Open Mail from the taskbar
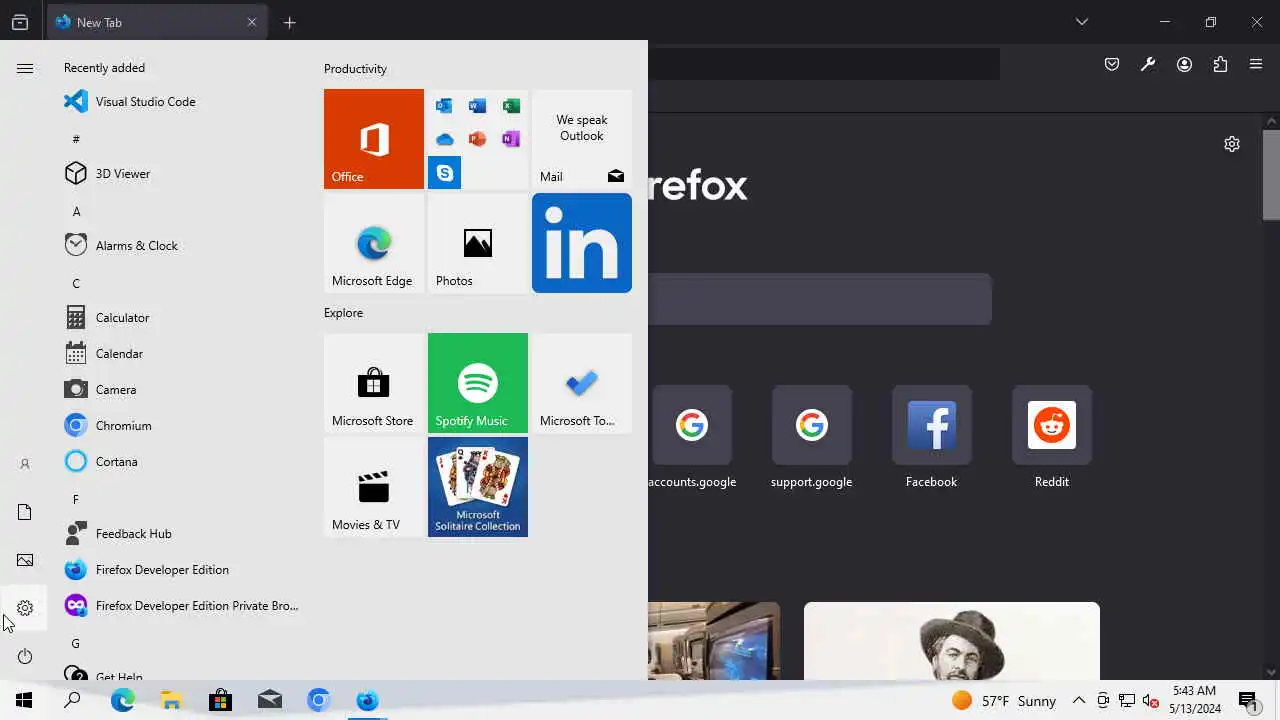 (x=269, y=700)
